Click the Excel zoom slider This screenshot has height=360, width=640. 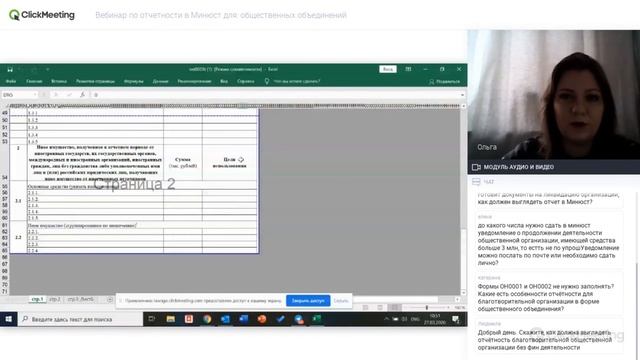coord(427,307)
